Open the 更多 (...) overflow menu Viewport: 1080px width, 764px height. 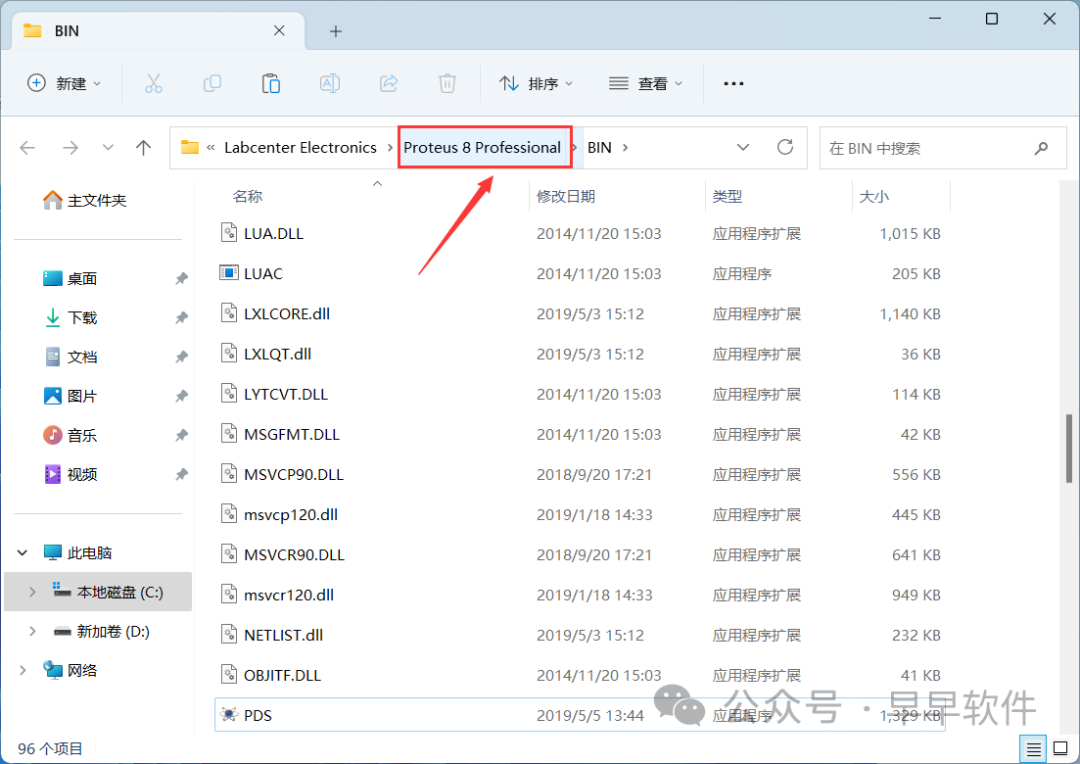coord(733,83)
